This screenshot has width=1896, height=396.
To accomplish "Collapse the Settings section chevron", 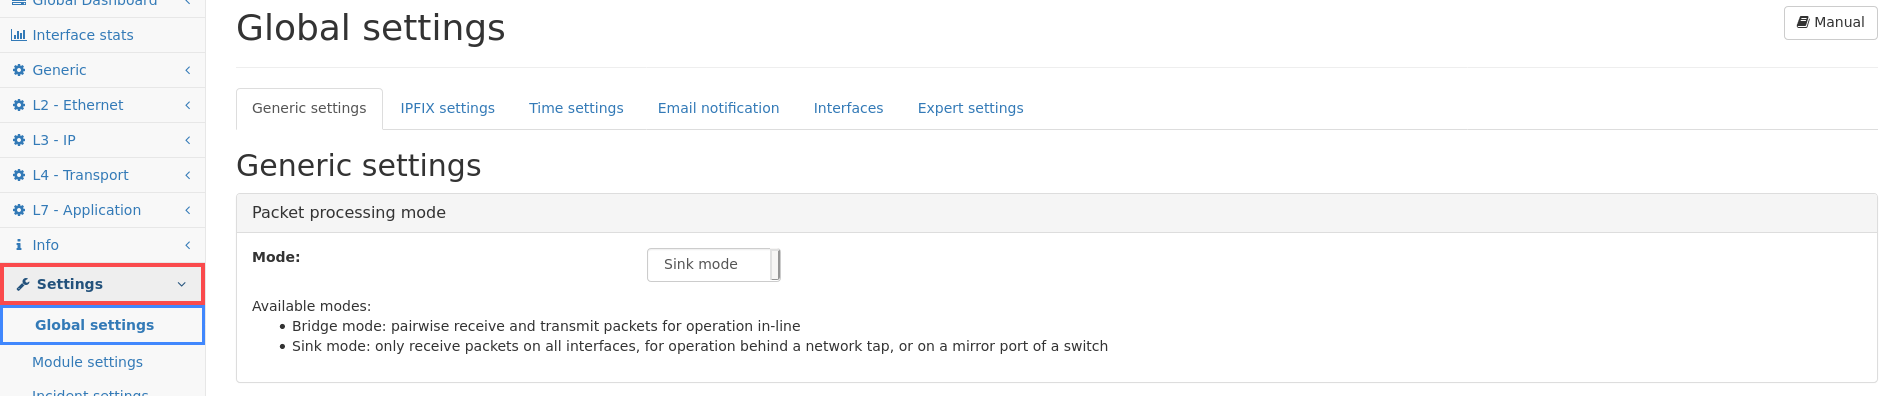I will point(181,284).
